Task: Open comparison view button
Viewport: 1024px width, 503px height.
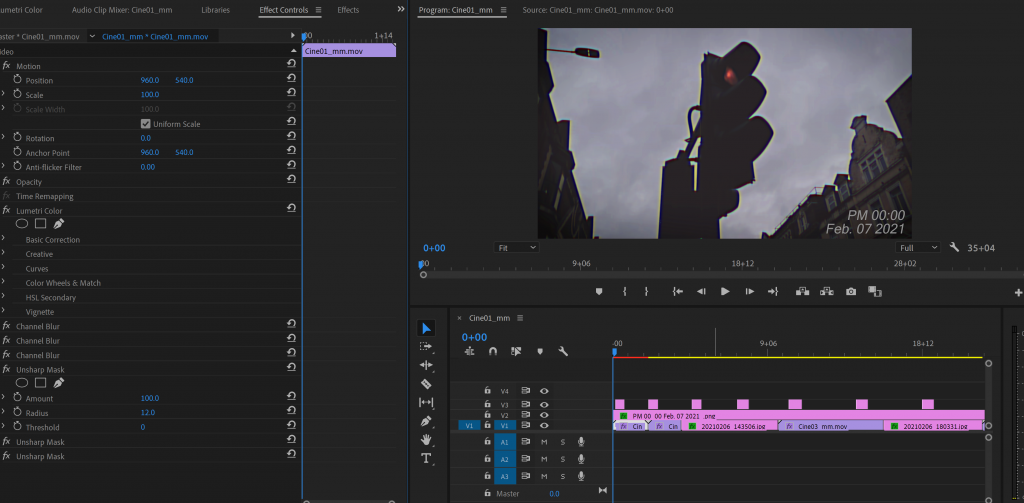Action: (x=875, y=292)
